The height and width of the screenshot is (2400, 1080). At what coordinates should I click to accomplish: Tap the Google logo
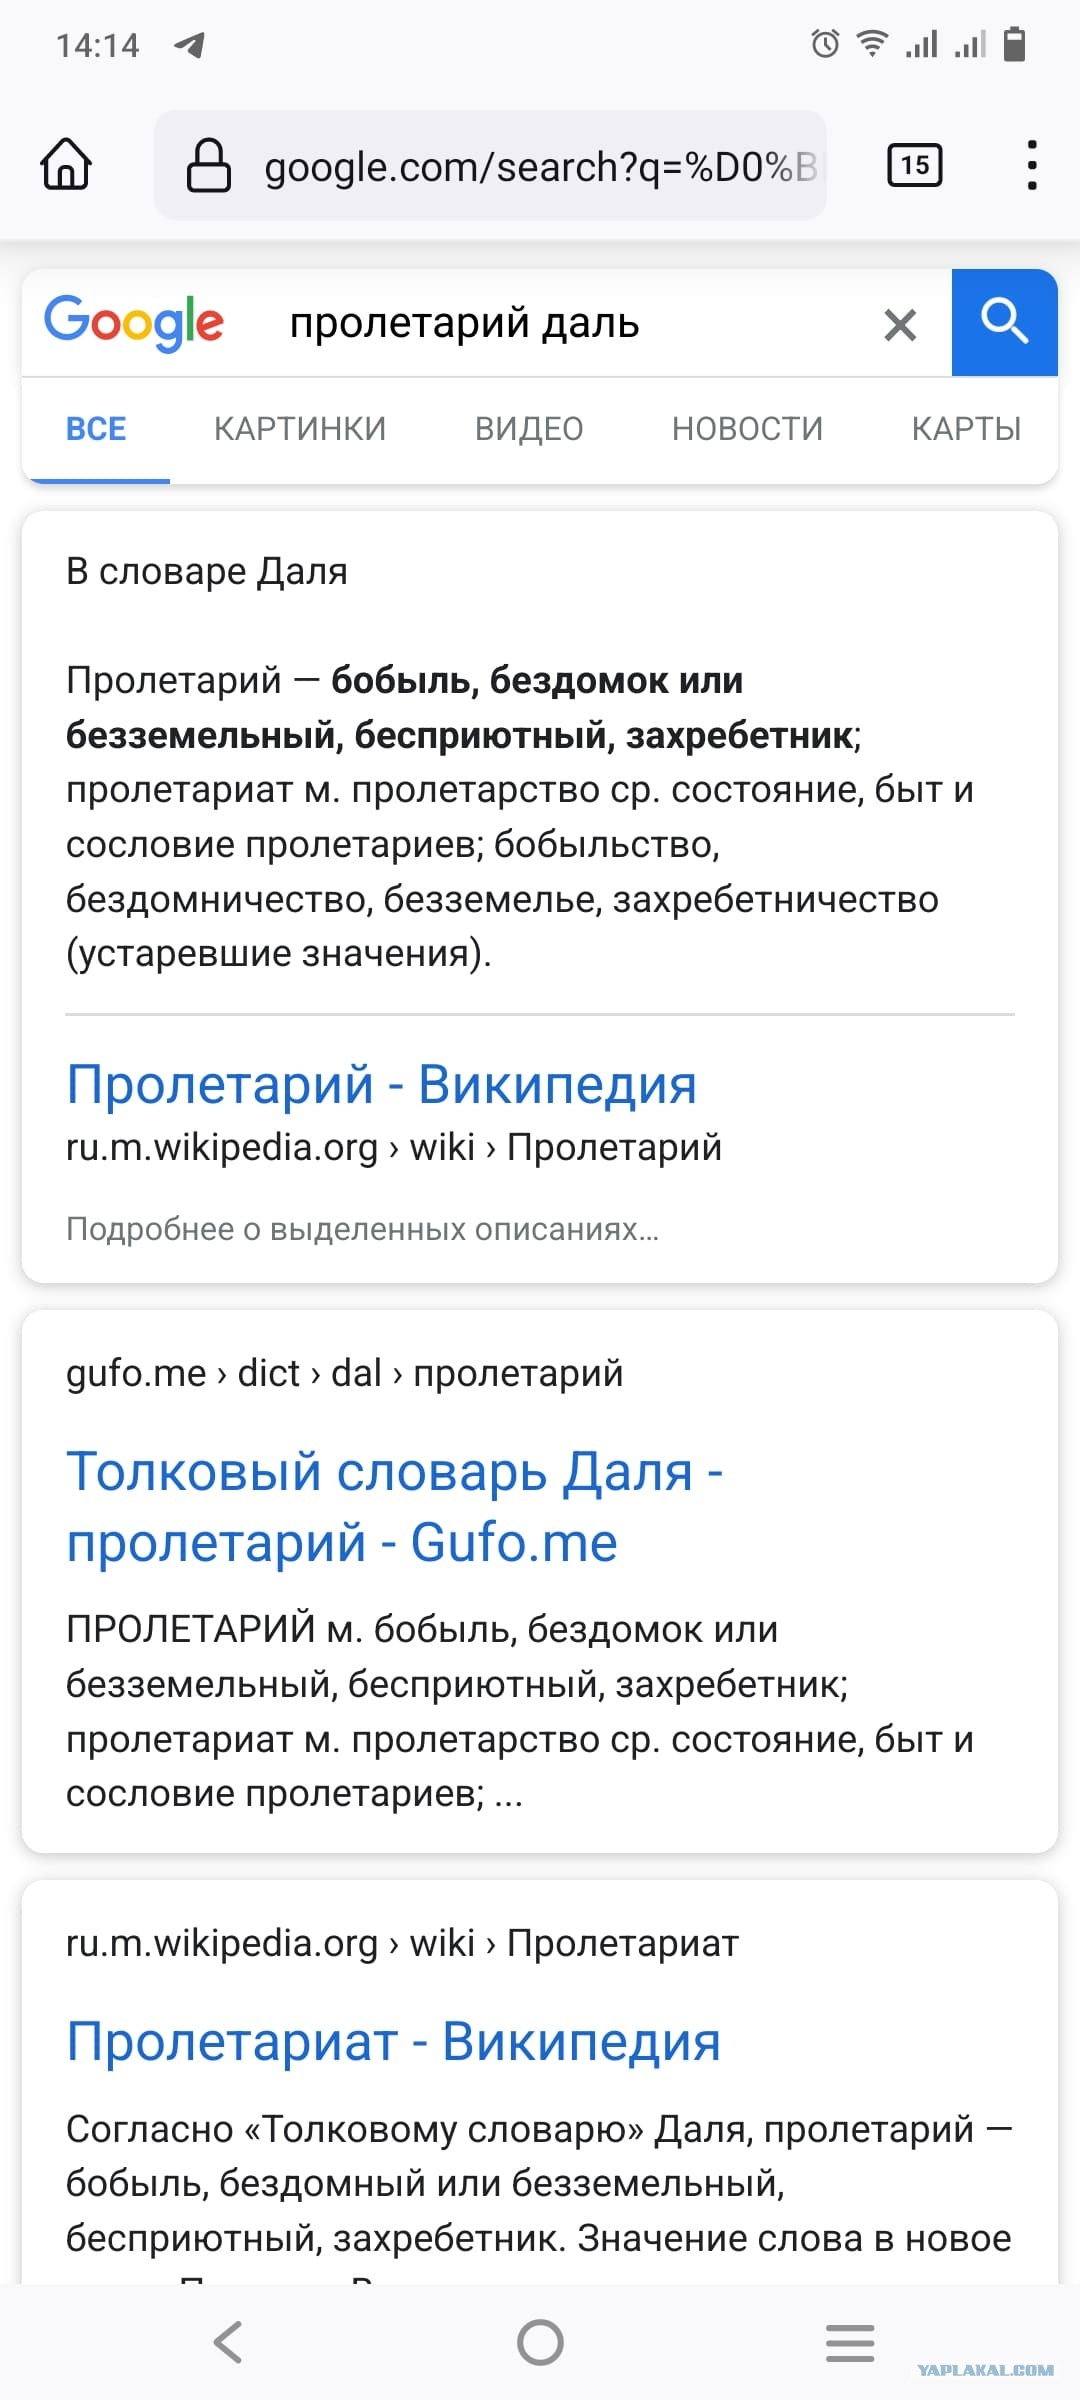[x=134, y=322]
